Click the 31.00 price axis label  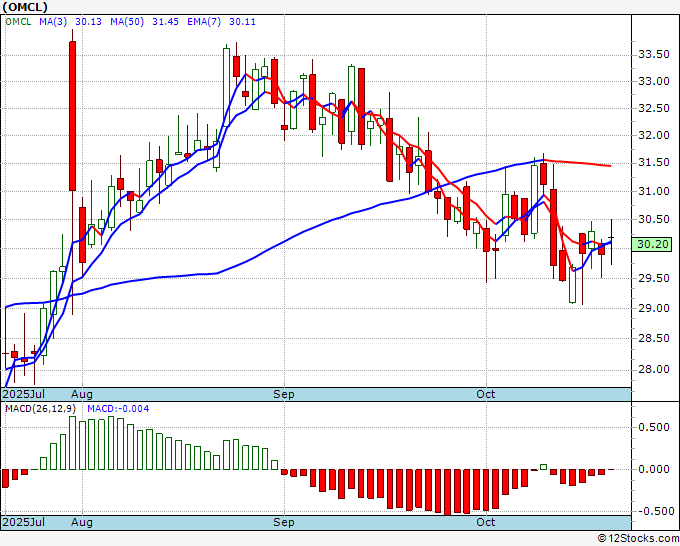654,191
